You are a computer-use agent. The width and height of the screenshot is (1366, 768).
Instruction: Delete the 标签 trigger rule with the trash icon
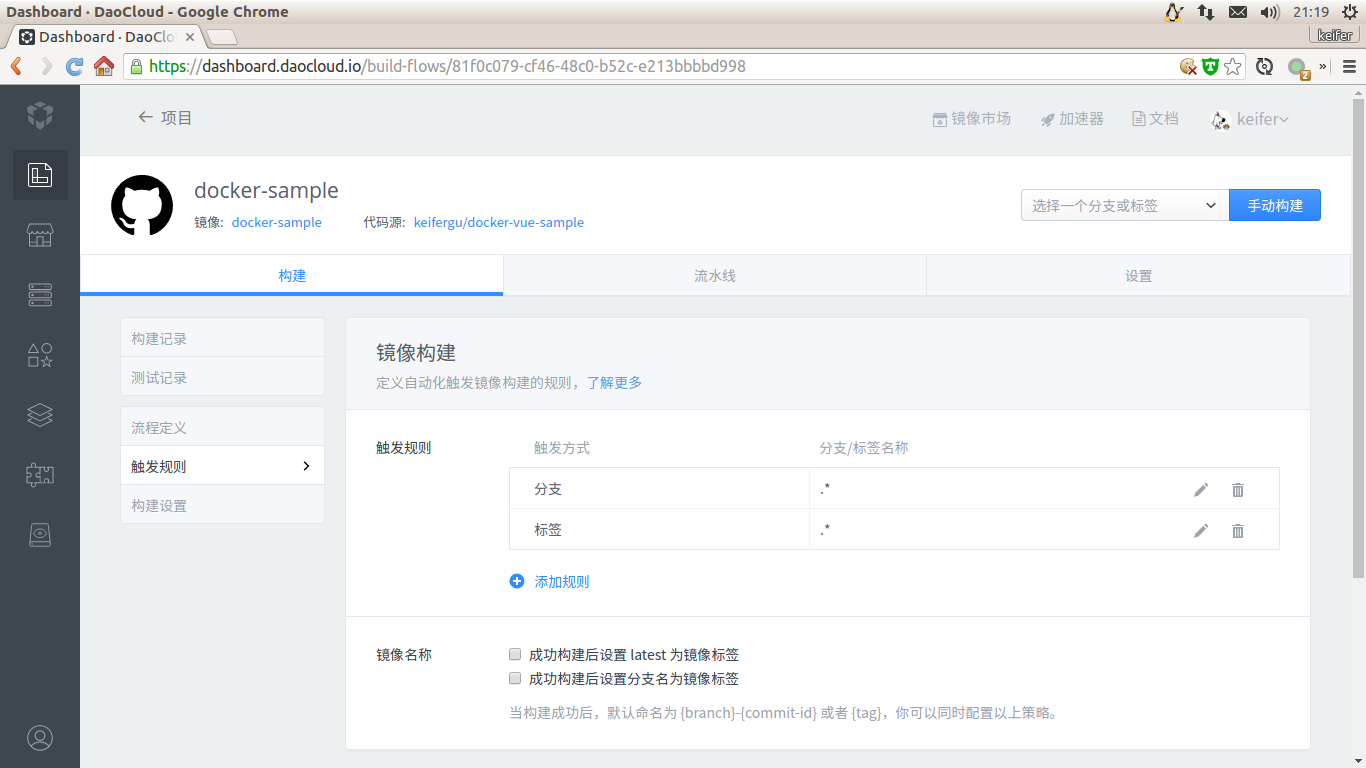(1238, 530)
